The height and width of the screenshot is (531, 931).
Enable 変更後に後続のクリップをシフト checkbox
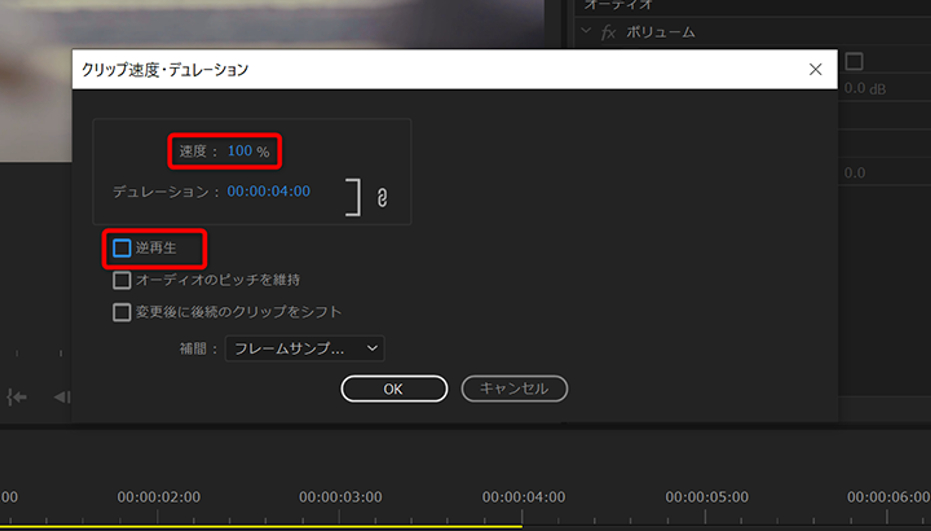point(122,312)
